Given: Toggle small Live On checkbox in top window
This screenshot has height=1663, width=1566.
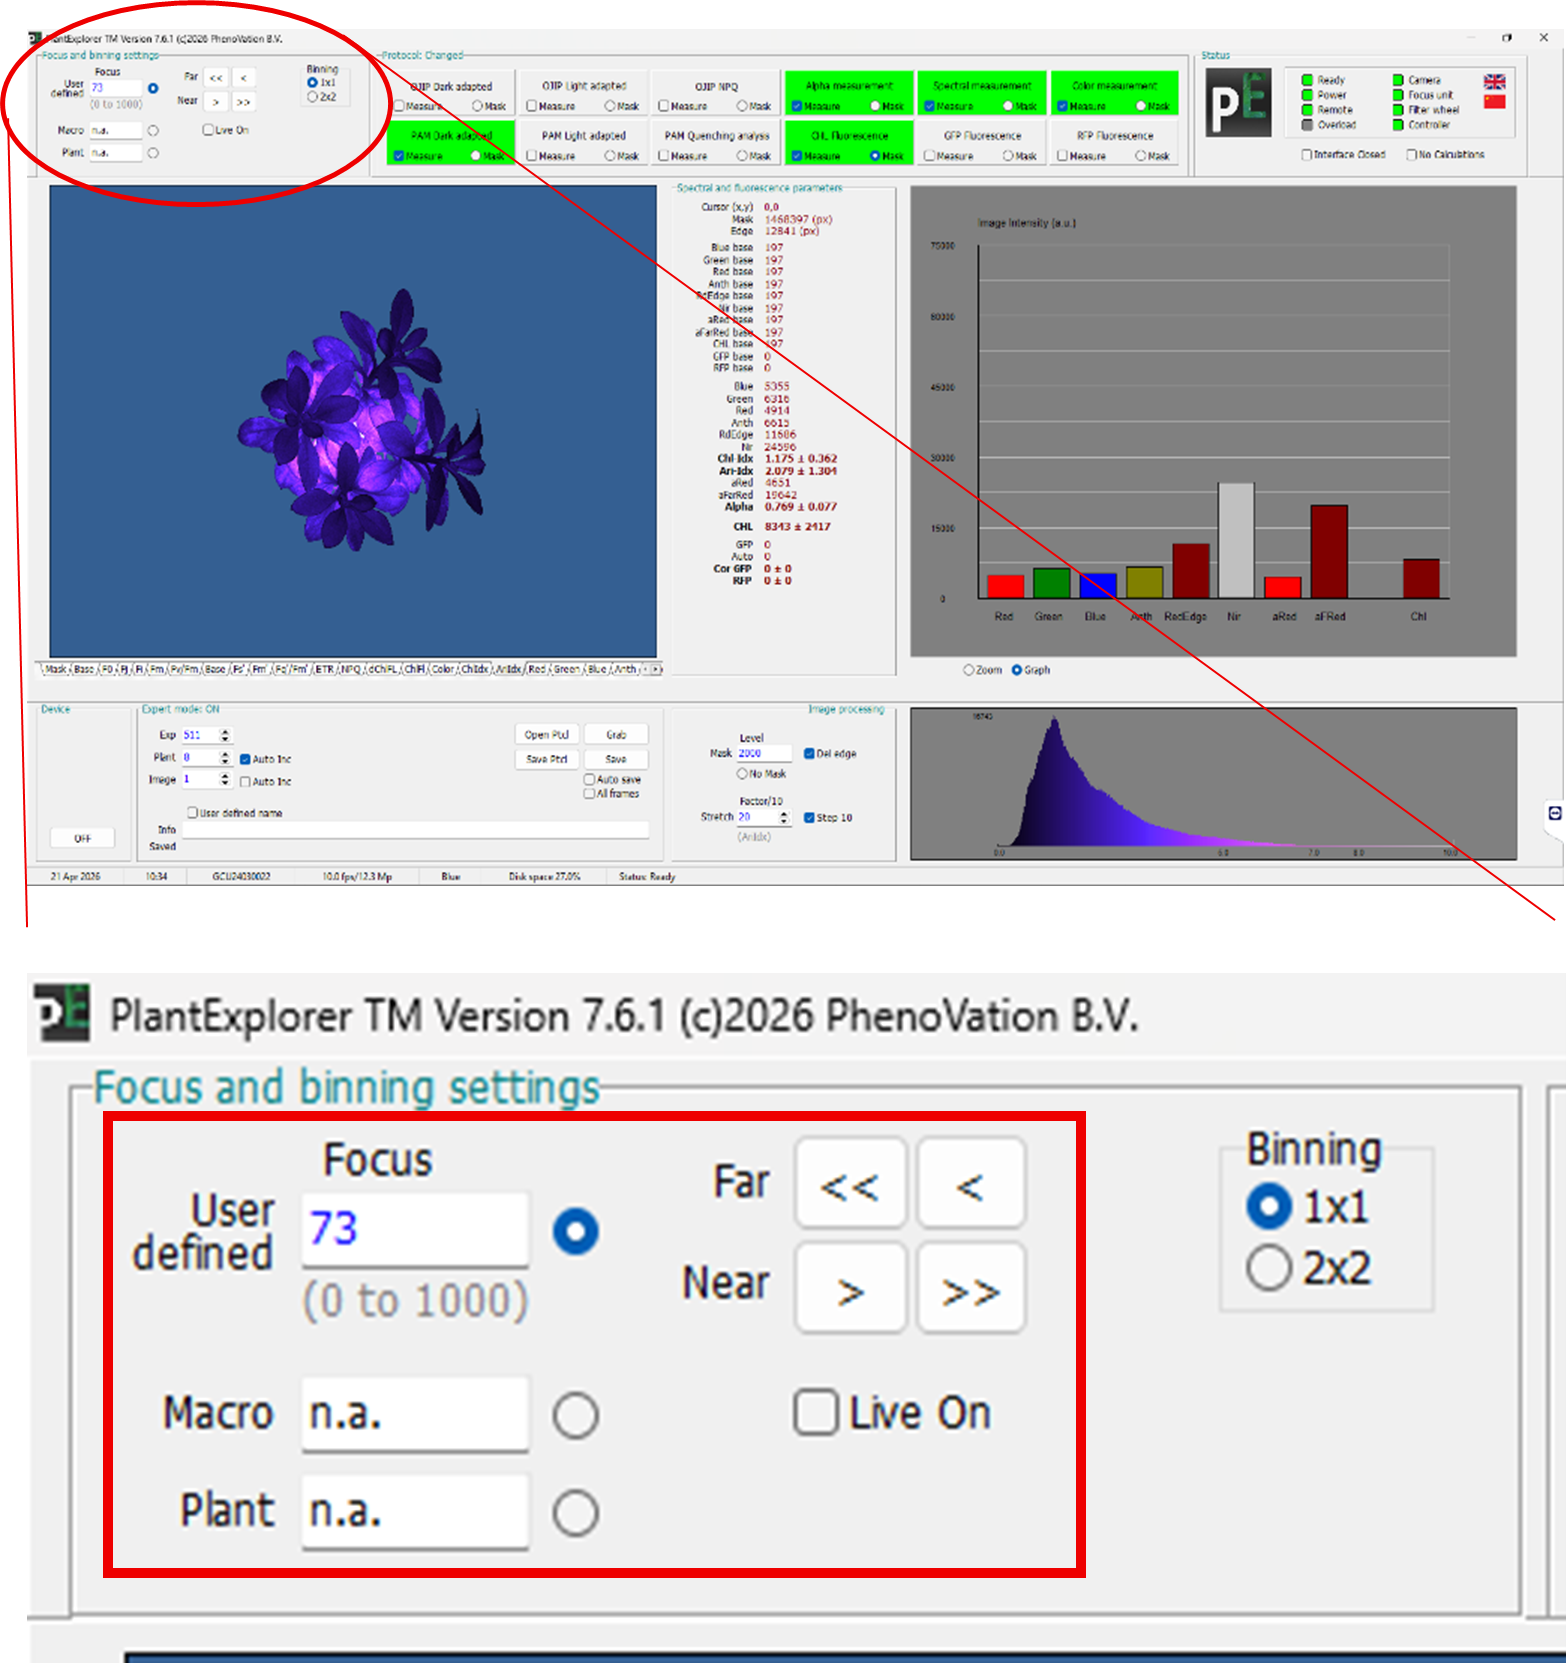Looking at the screenshot, I should (208, 130).
